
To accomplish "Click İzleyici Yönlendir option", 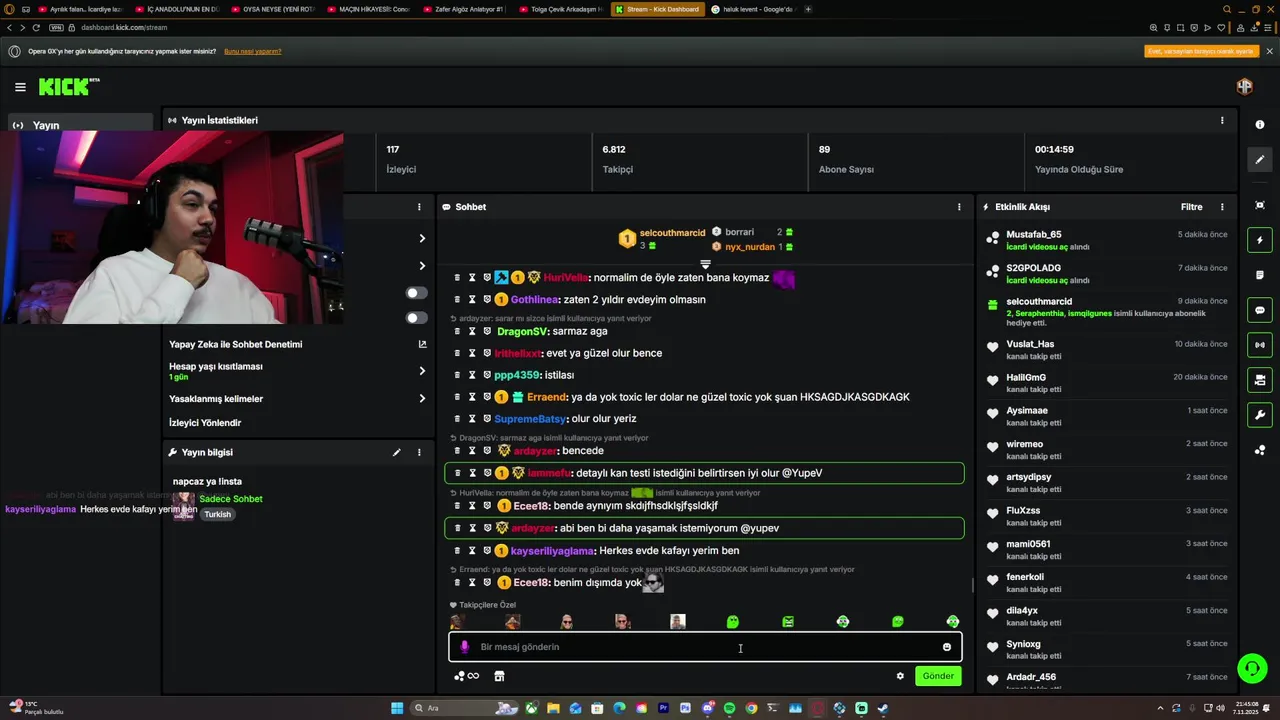I will click(205, 422).
